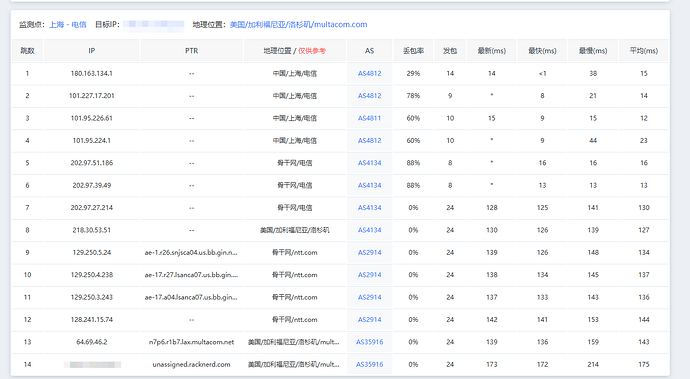Click the 29% packet loss value

413,74
